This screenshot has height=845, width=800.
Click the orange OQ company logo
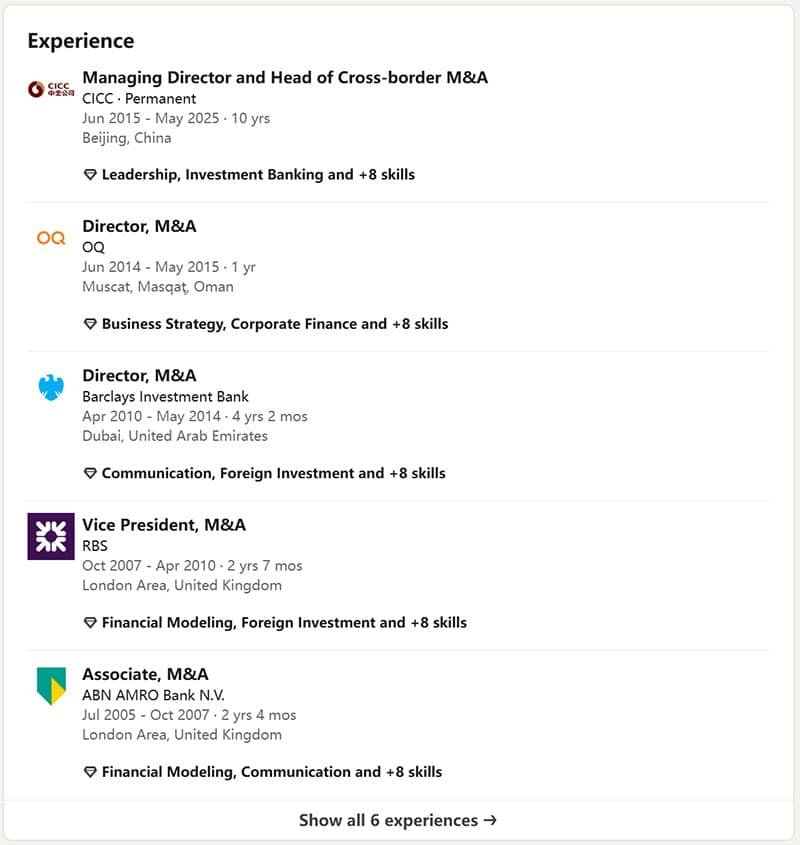(x=51, y=238)
